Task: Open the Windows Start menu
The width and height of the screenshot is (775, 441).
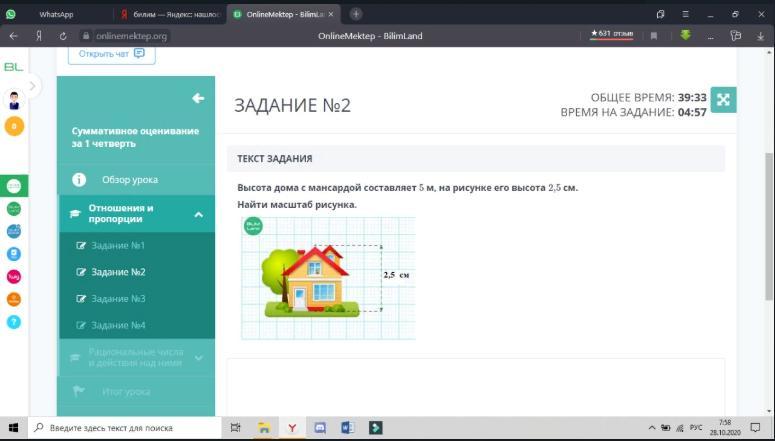Action: click(13, 428)
